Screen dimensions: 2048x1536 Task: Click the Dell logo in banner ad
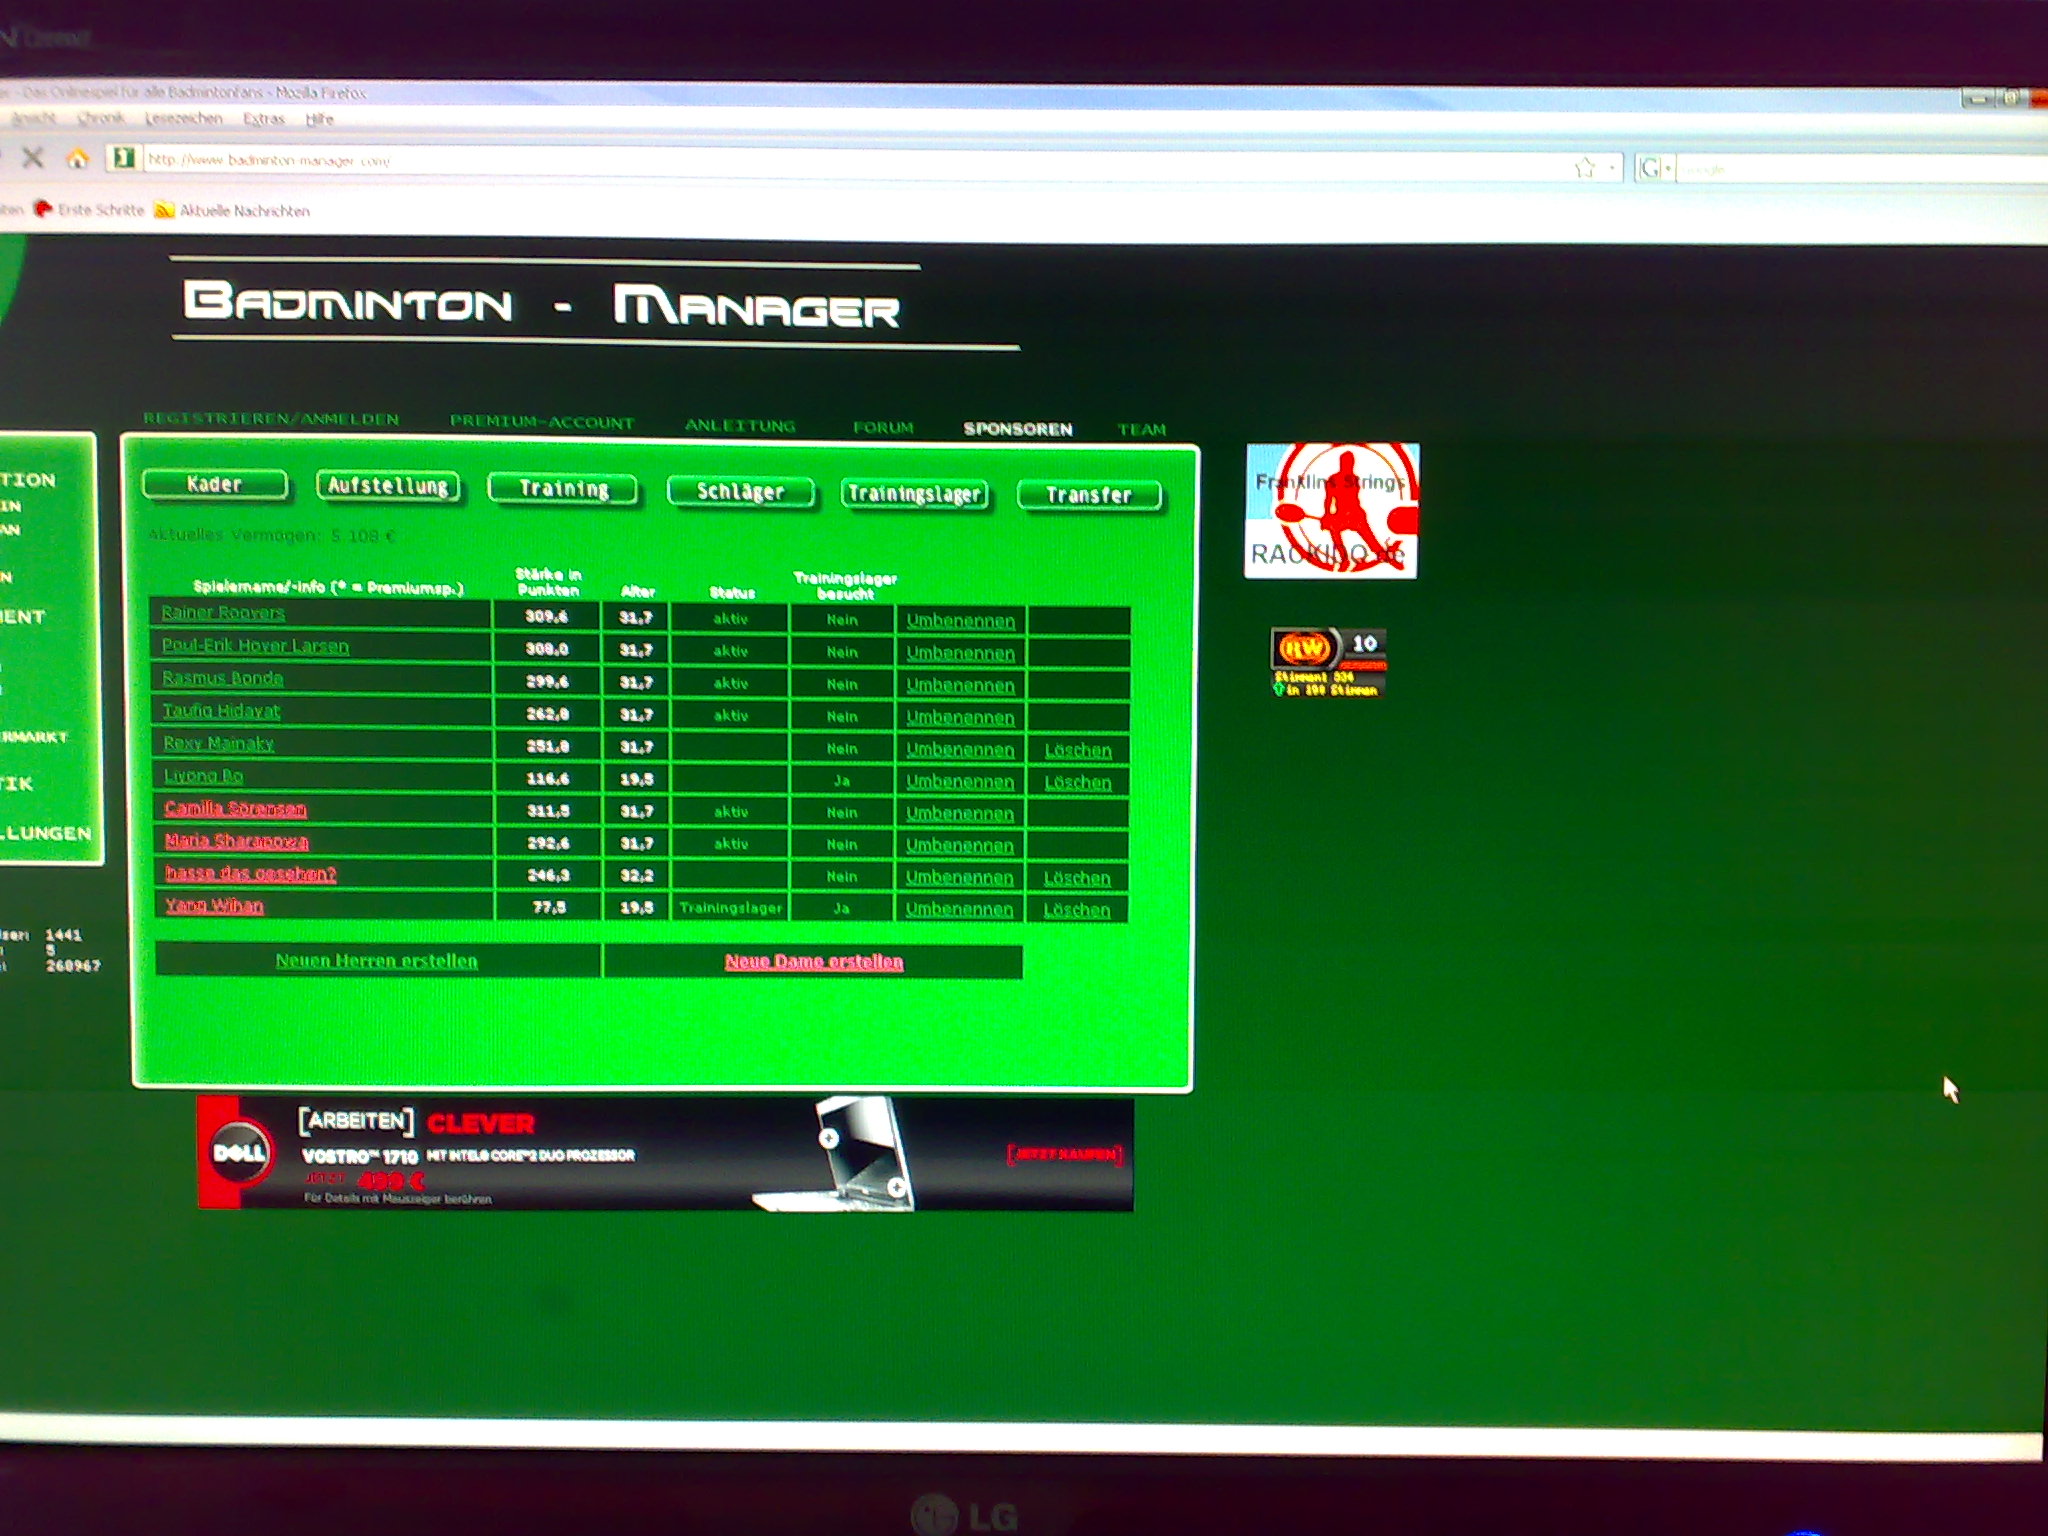click(x=239, y=1152)
